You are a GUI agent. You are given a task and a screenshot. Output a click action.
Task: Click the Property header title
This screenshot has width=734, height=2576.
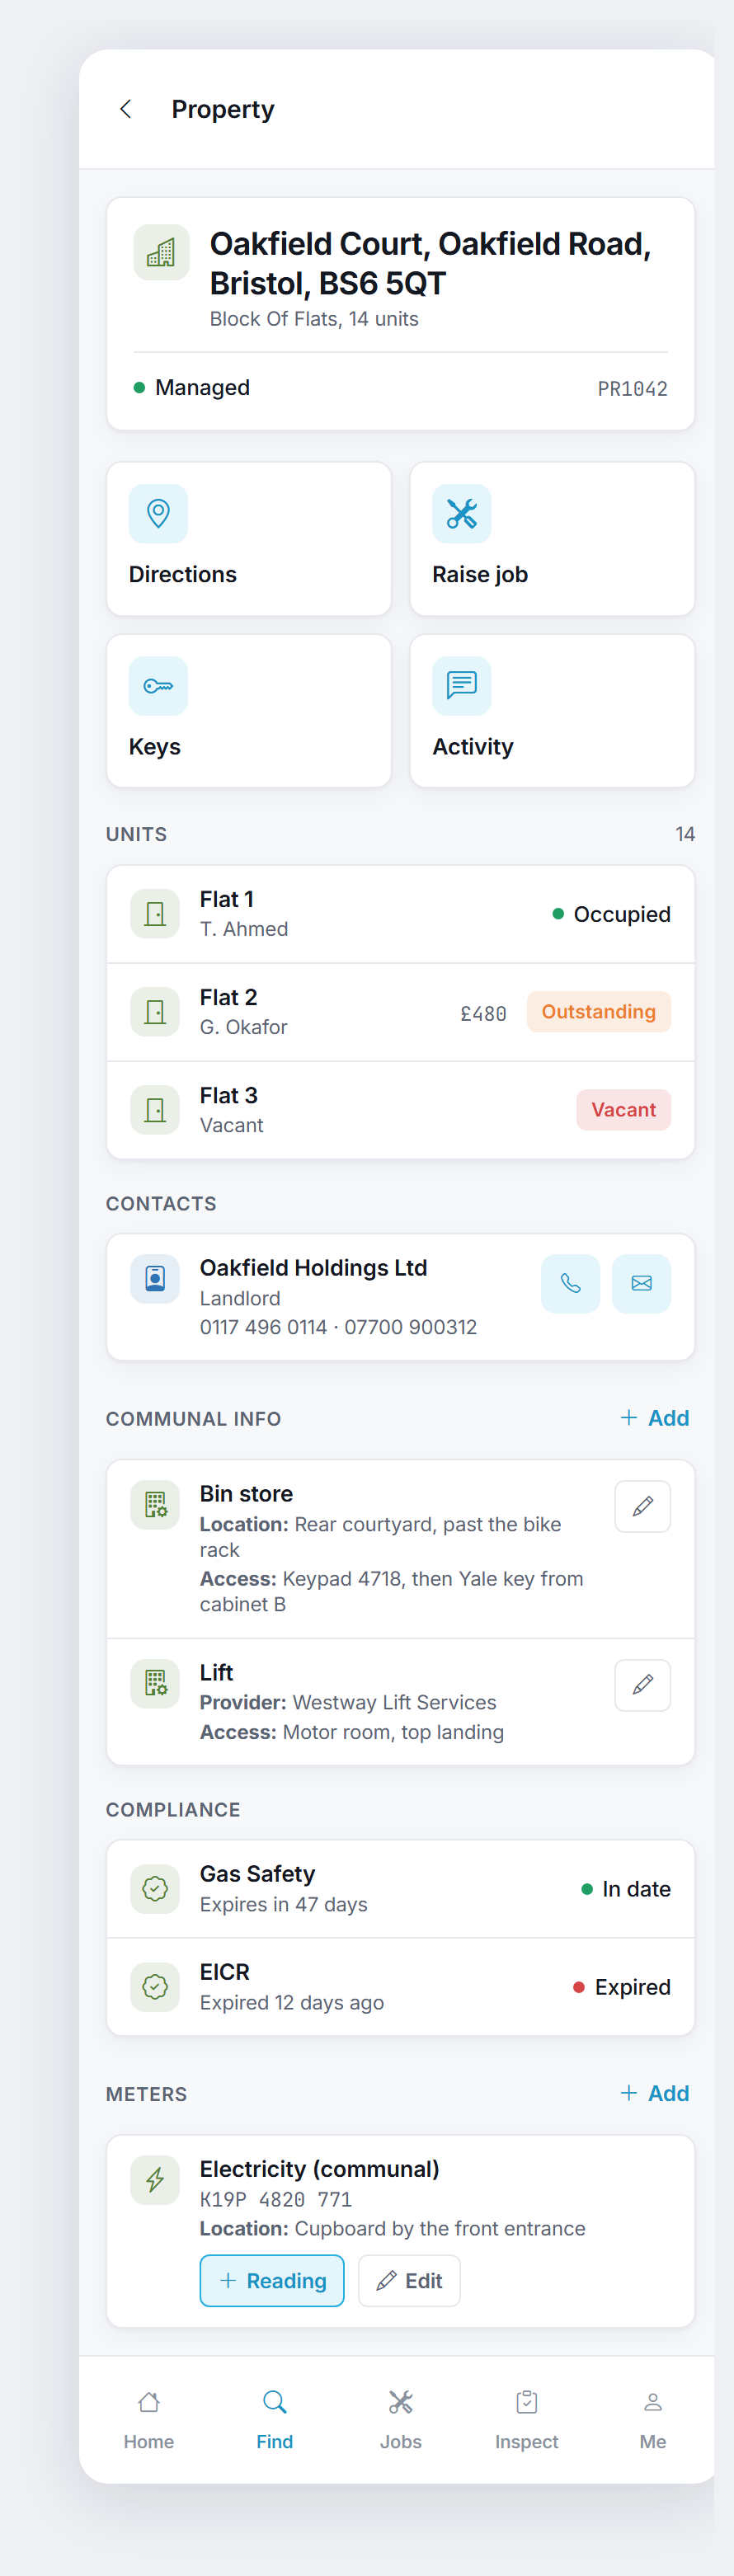(223, 109)
